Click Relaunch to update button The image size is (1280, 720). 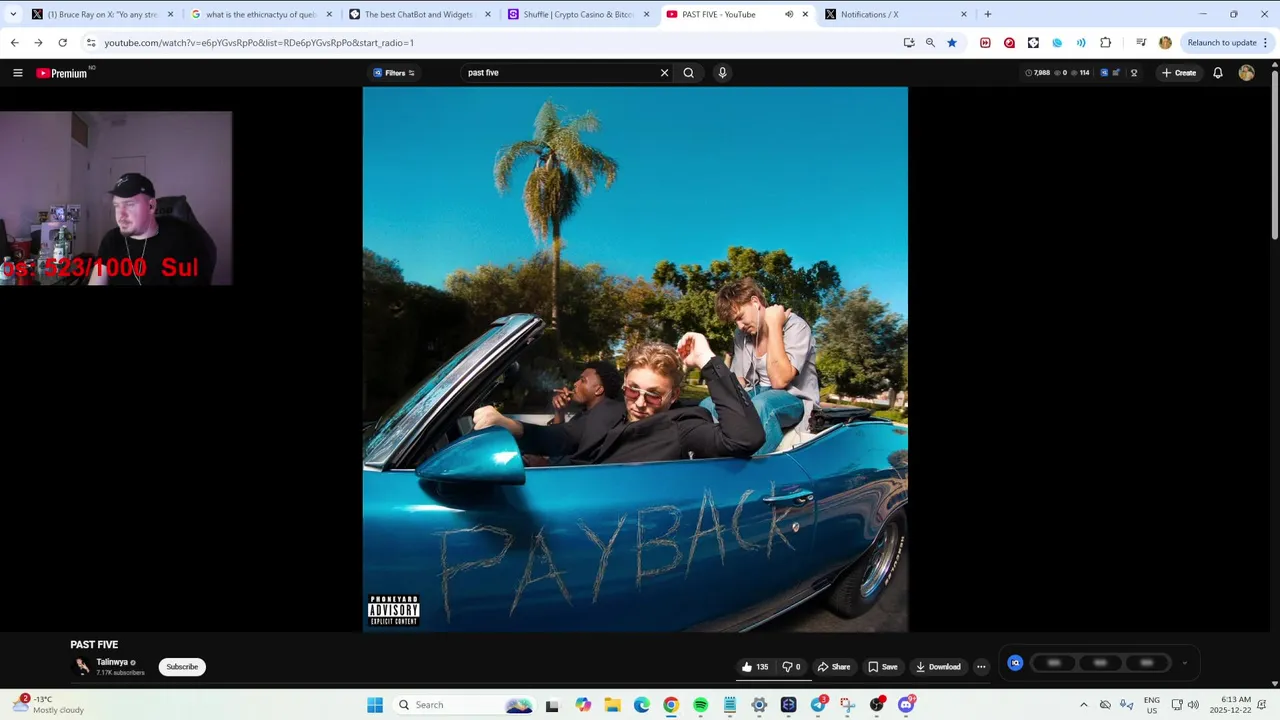point(1222,43)
